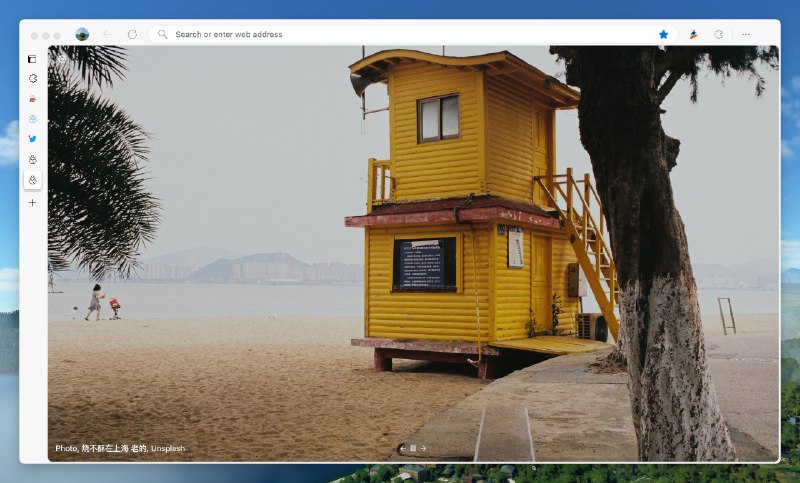Reload the page with the refresh button
The height and width of the screenshot is (483, 800).
pyautogui.click(x=132, y=34)
